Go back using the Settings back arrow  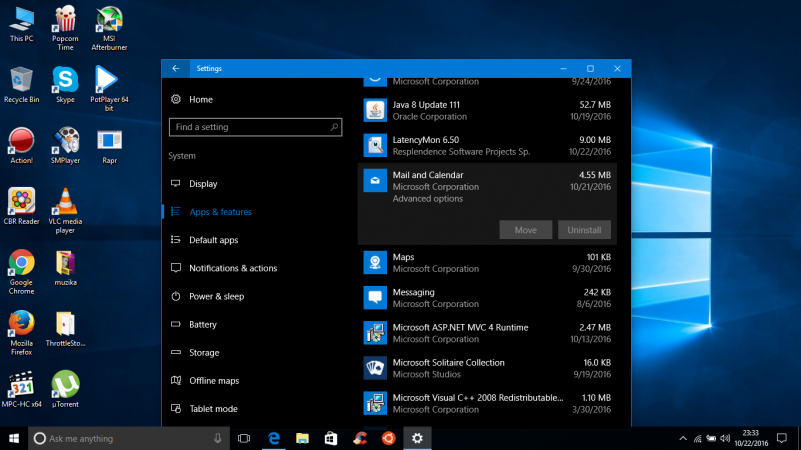coord(176,68)
